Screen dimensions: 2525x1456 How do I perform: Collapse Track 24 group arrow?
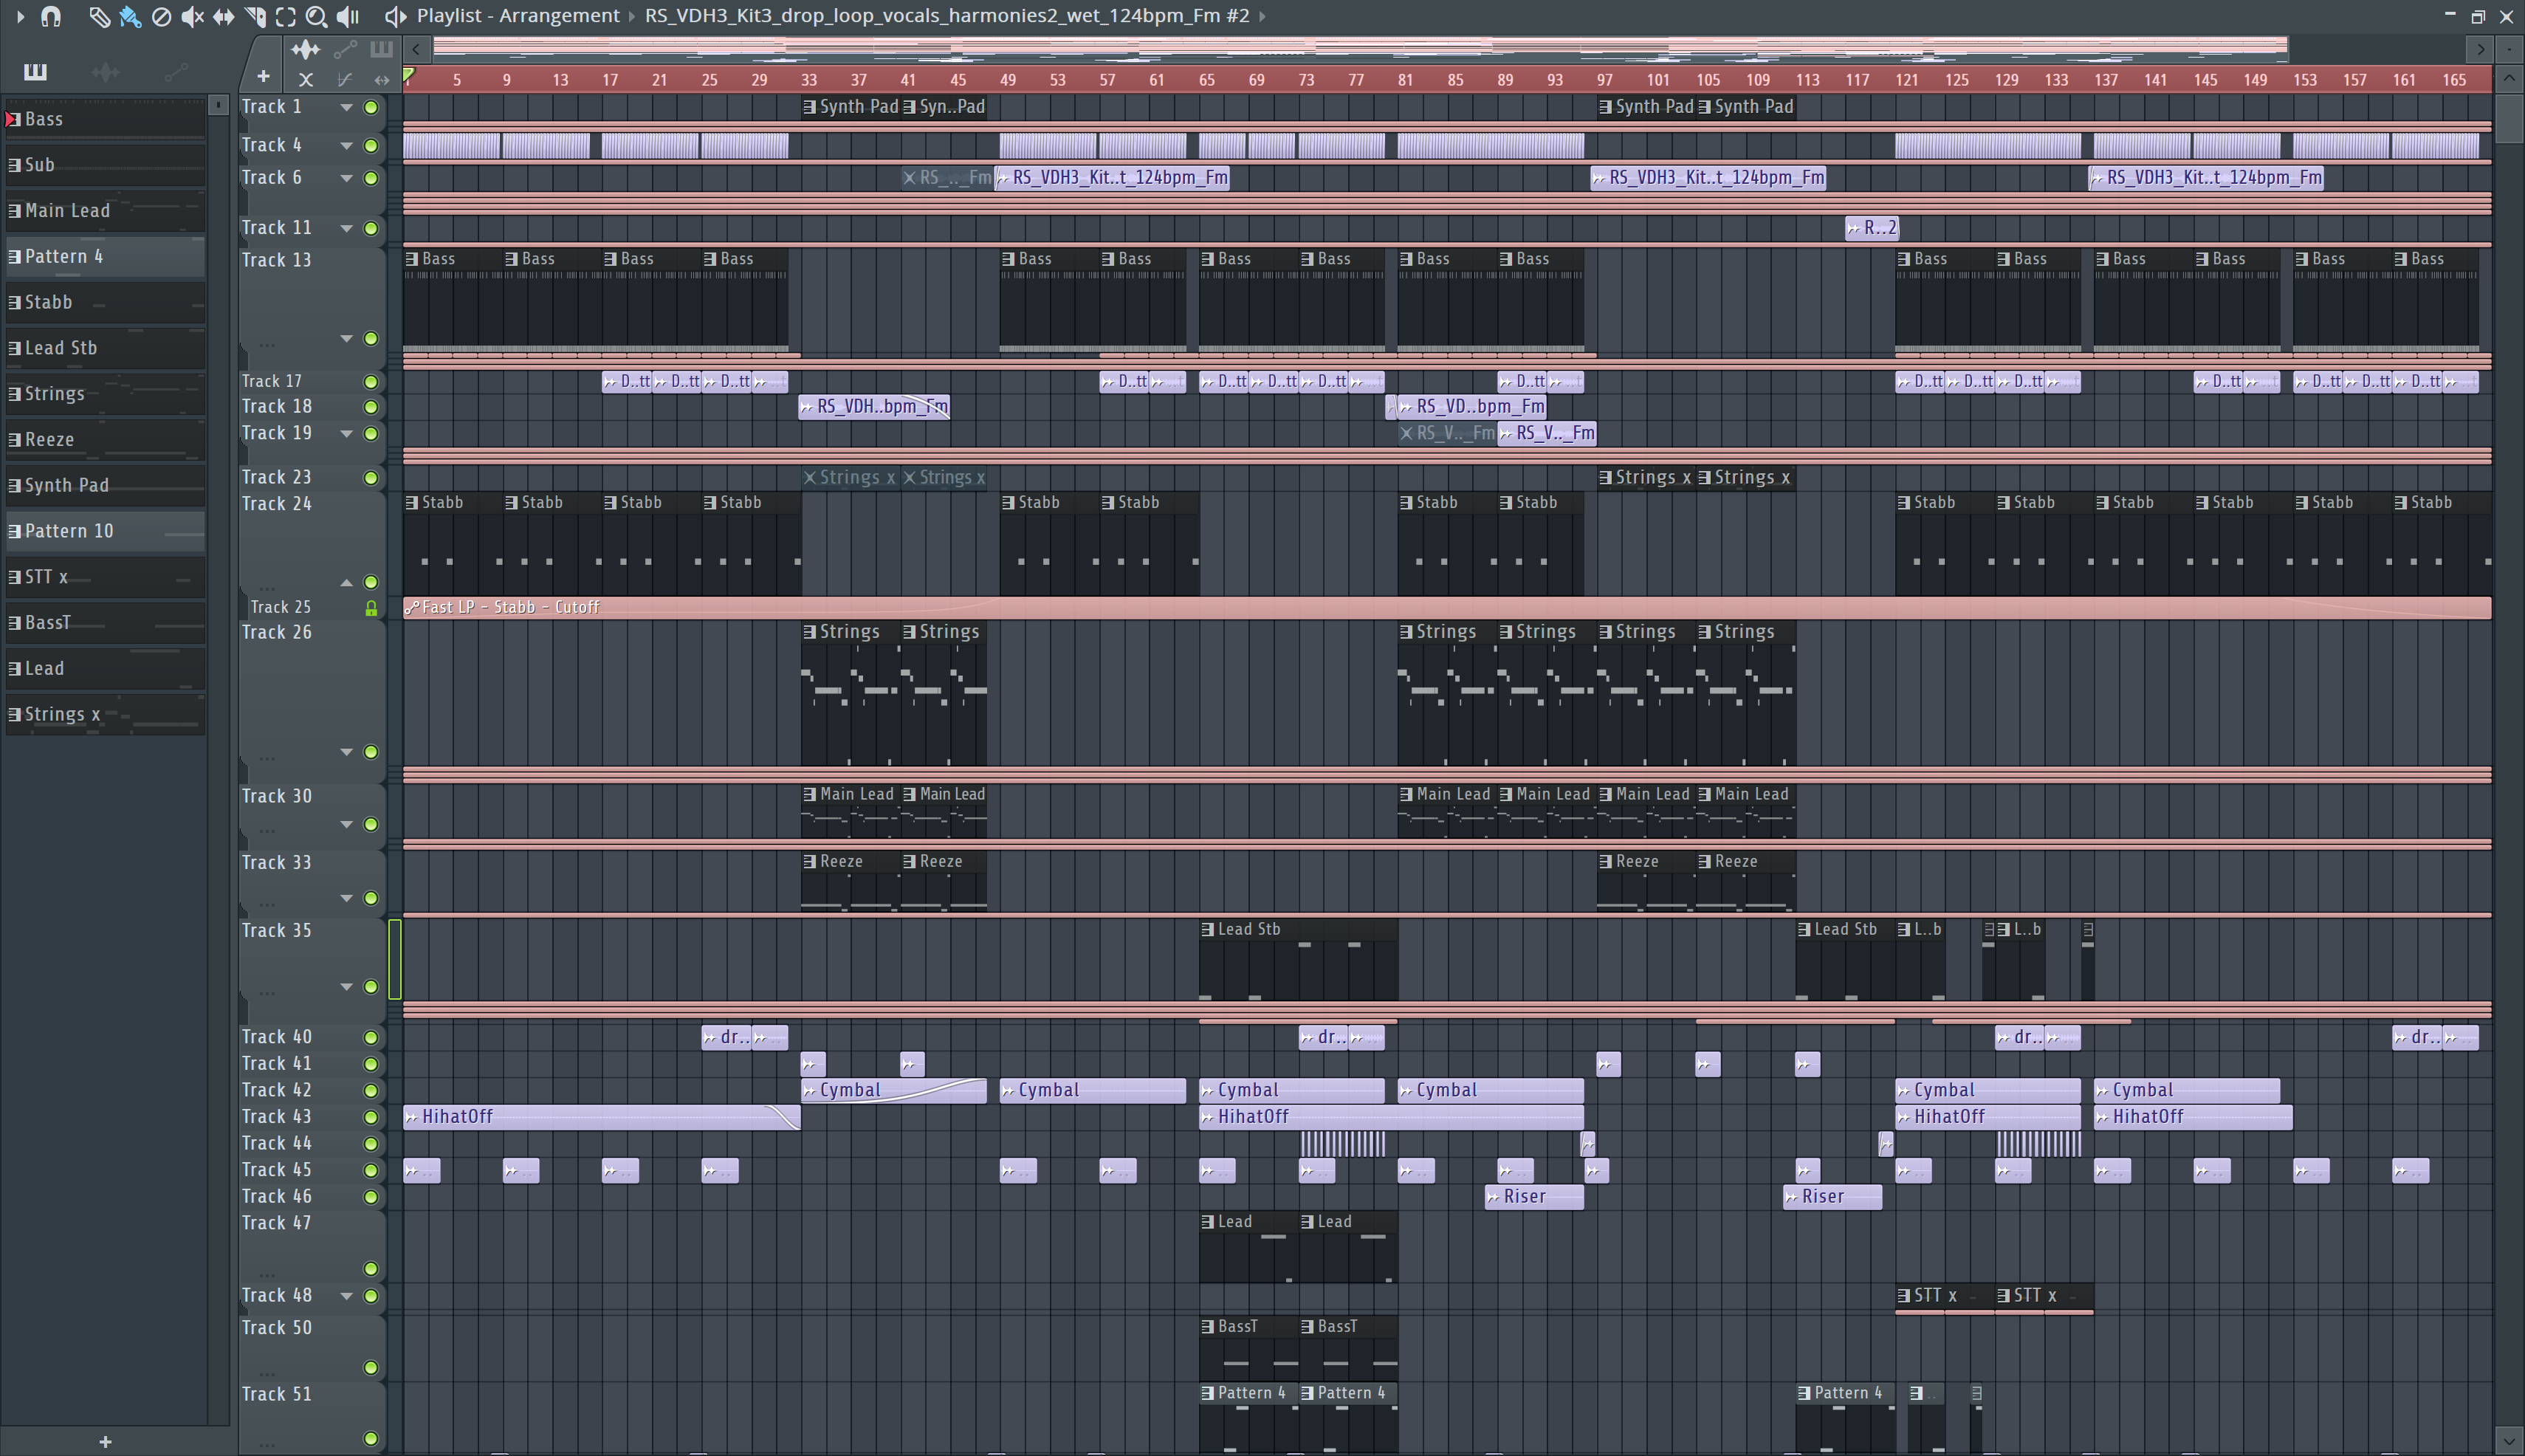[x=346, y=582]
